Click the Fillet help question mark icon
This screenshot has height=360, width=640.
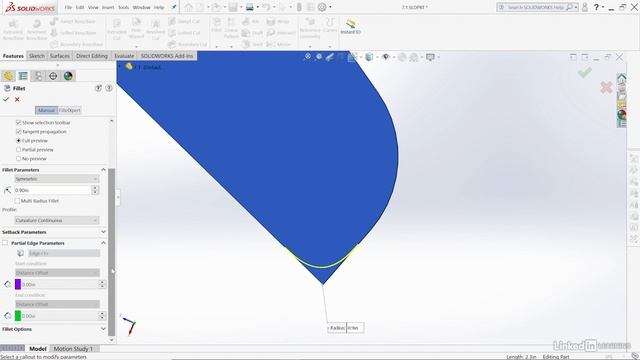click(x=109, y=88)
